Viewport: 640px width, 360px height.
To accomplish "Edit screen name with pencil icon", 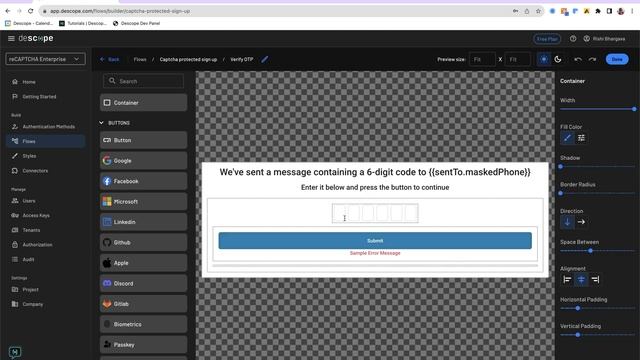I will (x=265, y=60).
